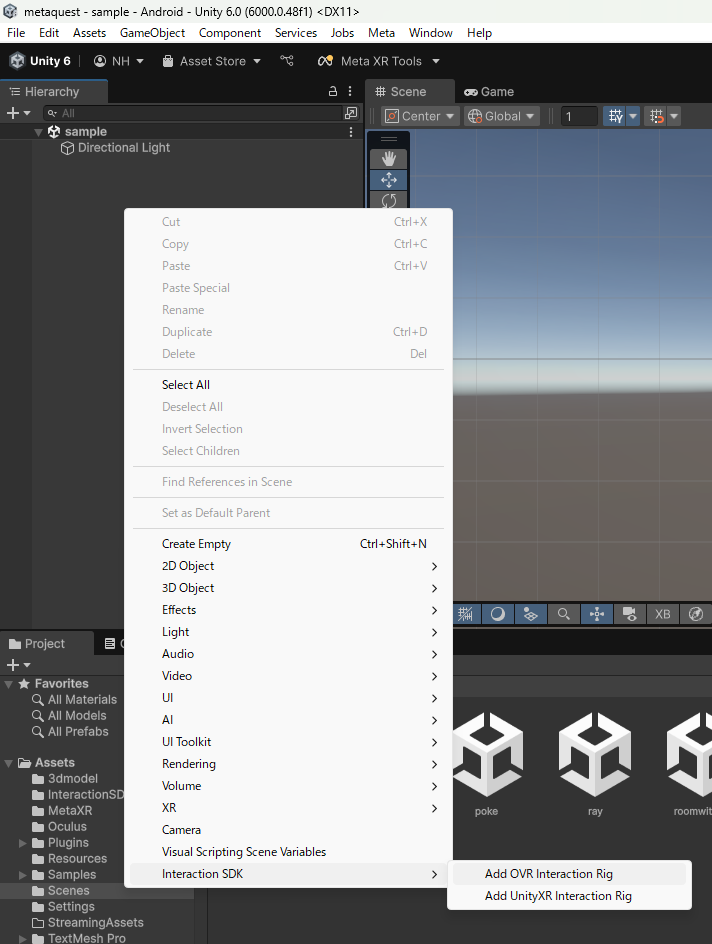Expand the Plugins folder
The width and height of the screenshot is (712, 944).
point(23,843)
